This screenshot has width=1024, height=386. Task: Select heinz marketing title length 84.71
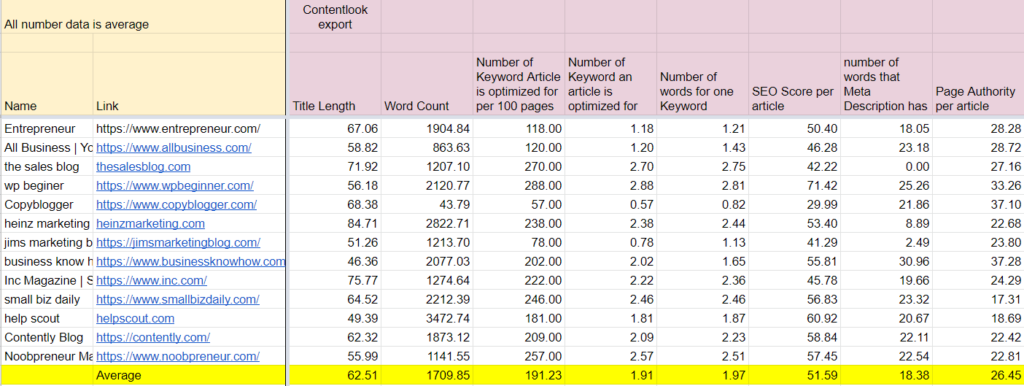[x=334, y=223]
